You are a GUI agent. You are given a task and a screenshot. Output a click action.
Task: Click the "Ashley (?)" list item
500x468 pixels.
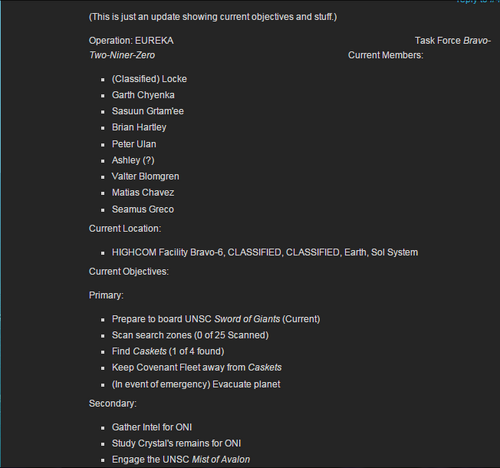point(133,160)
